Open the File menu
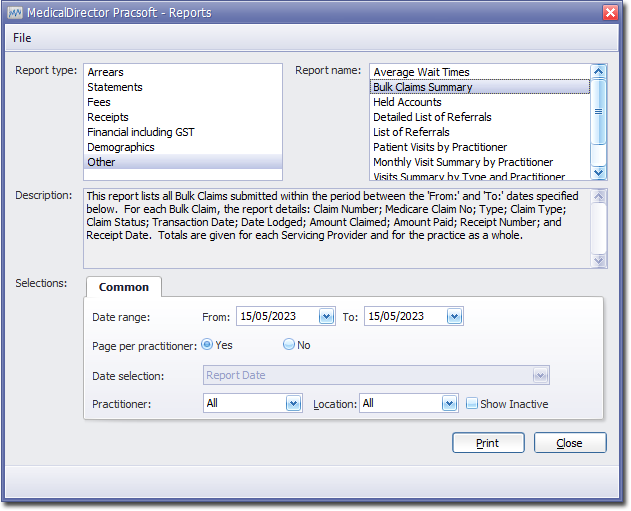 pos(22,38)
